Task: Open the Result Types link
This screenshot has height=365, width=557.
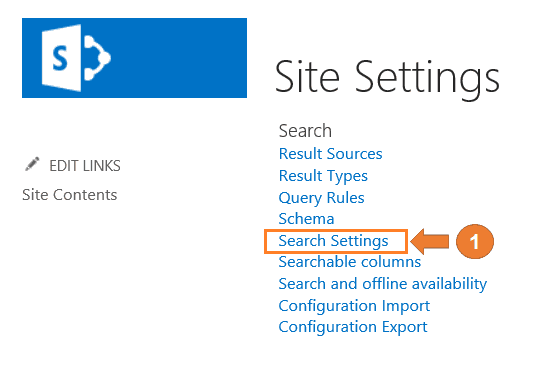Action: [x=323, y=176]
